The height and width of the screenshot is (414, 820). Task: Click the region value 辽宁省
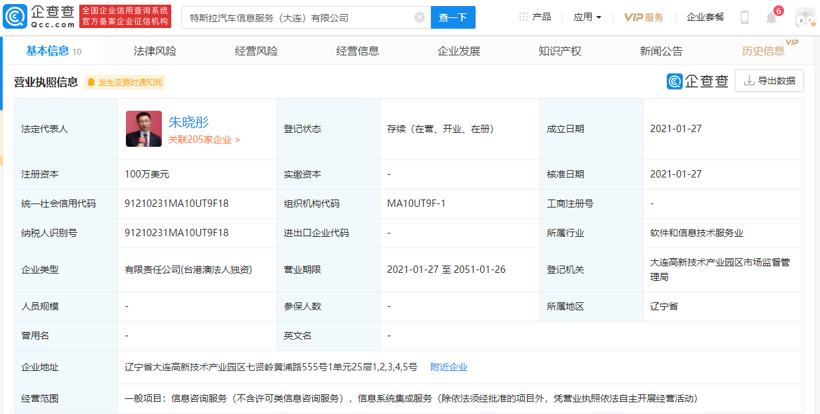coord(664,306)
